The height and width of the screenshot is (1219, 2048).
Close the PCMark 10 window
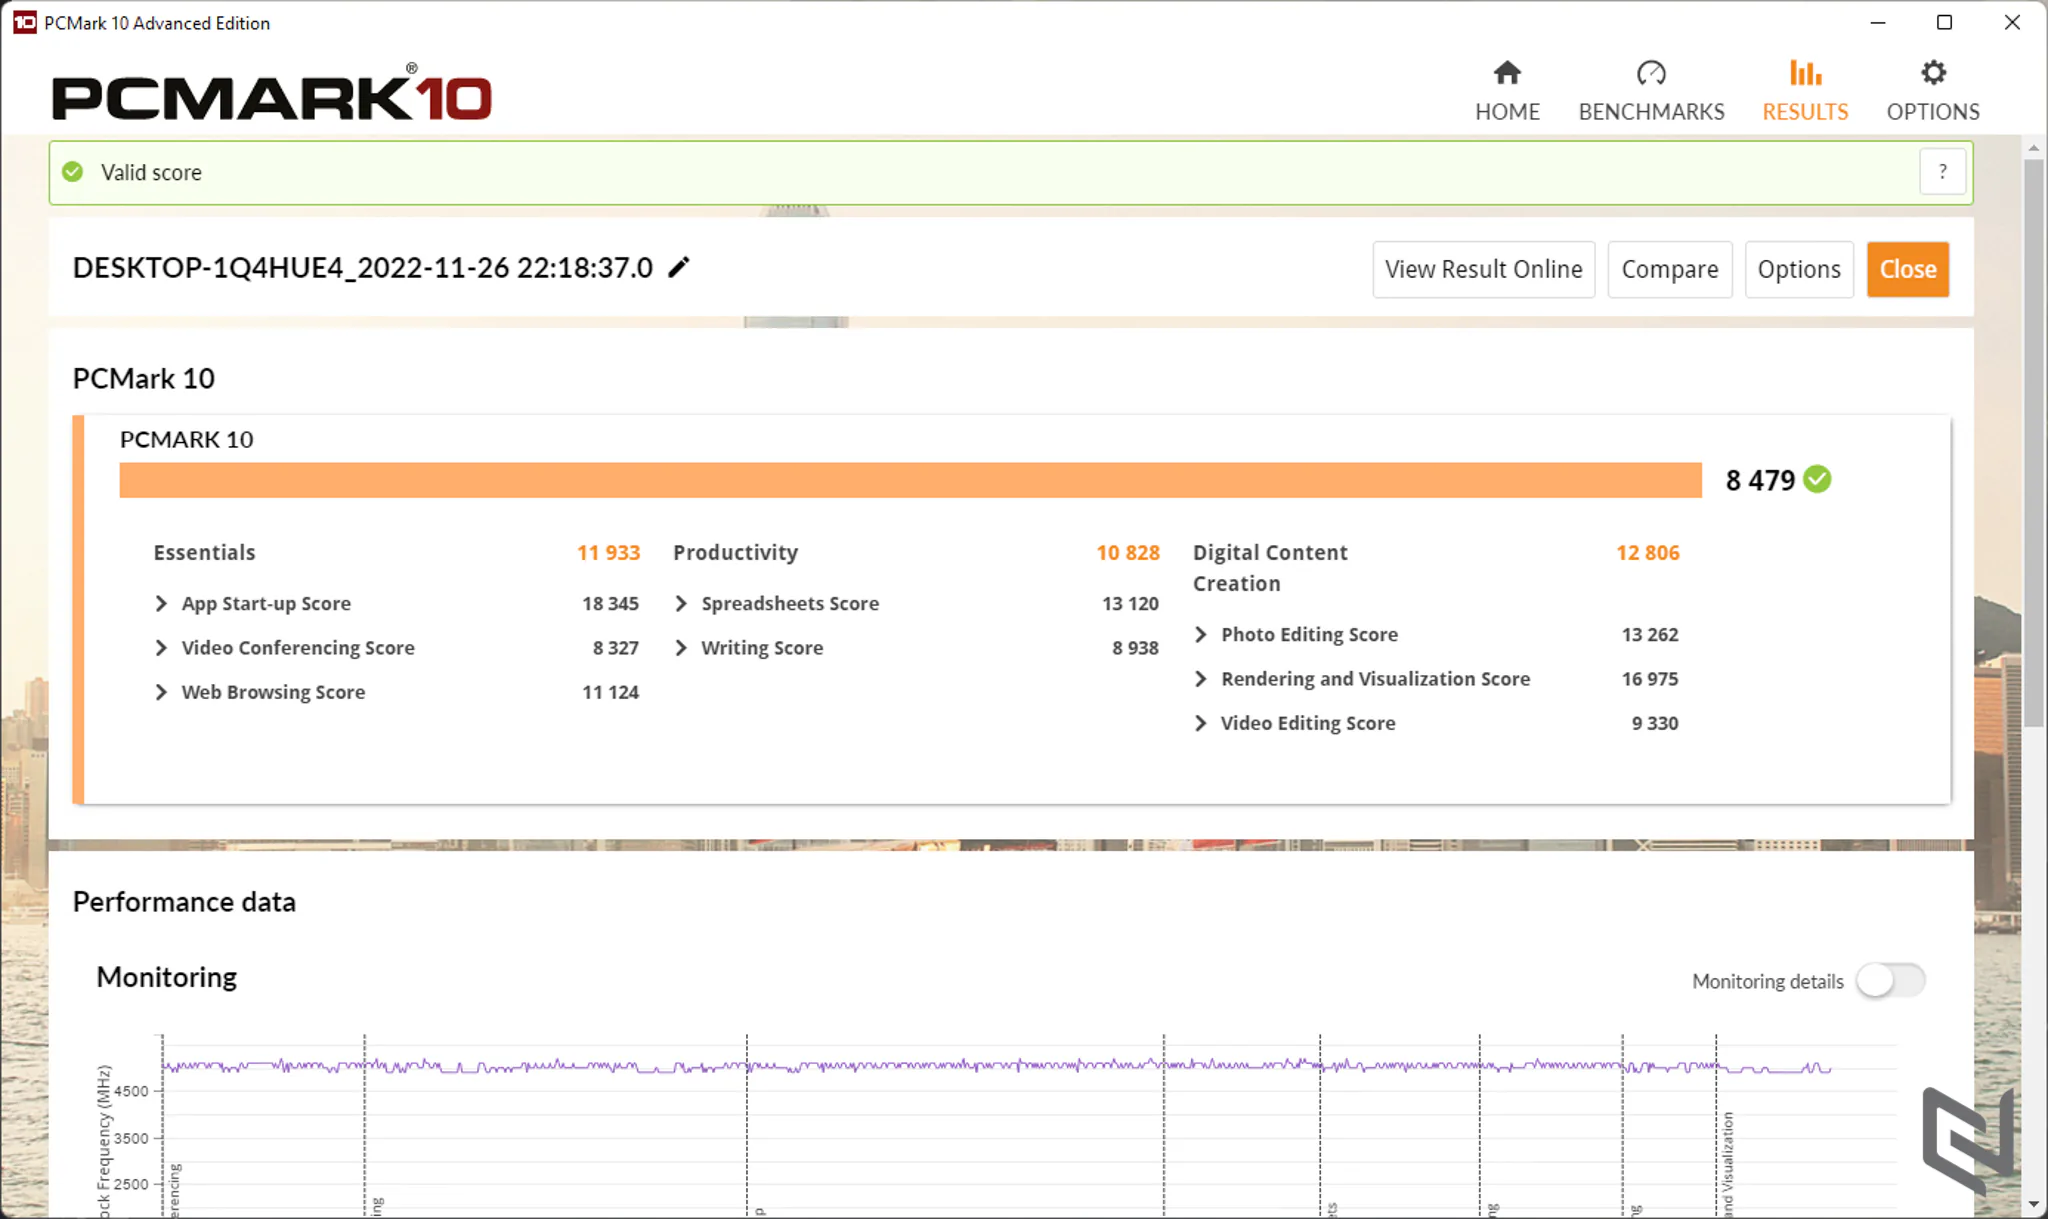coord(2012,22)
